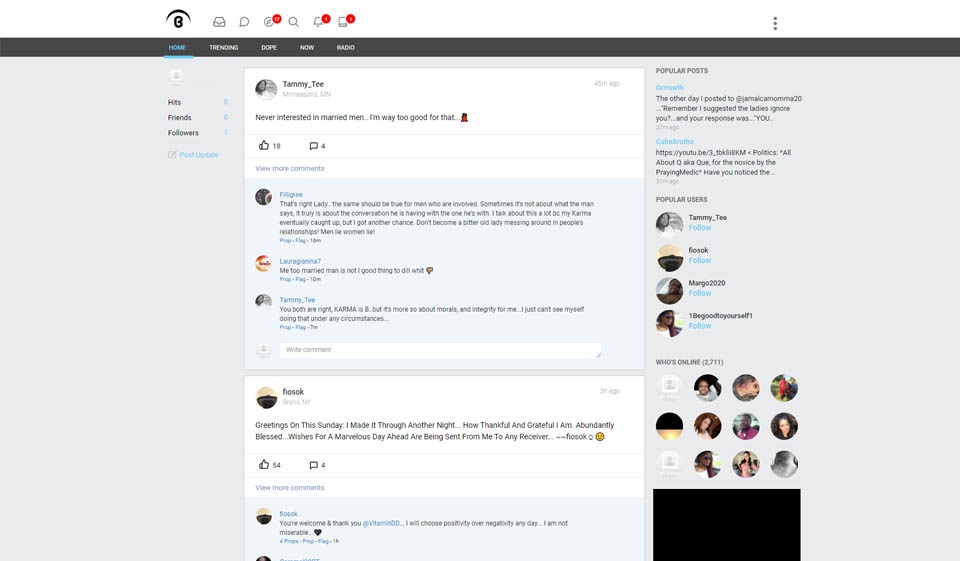Viewport: 960px width, 561px height.
Task: Click the Post Update link
Action: coord(198,155)
